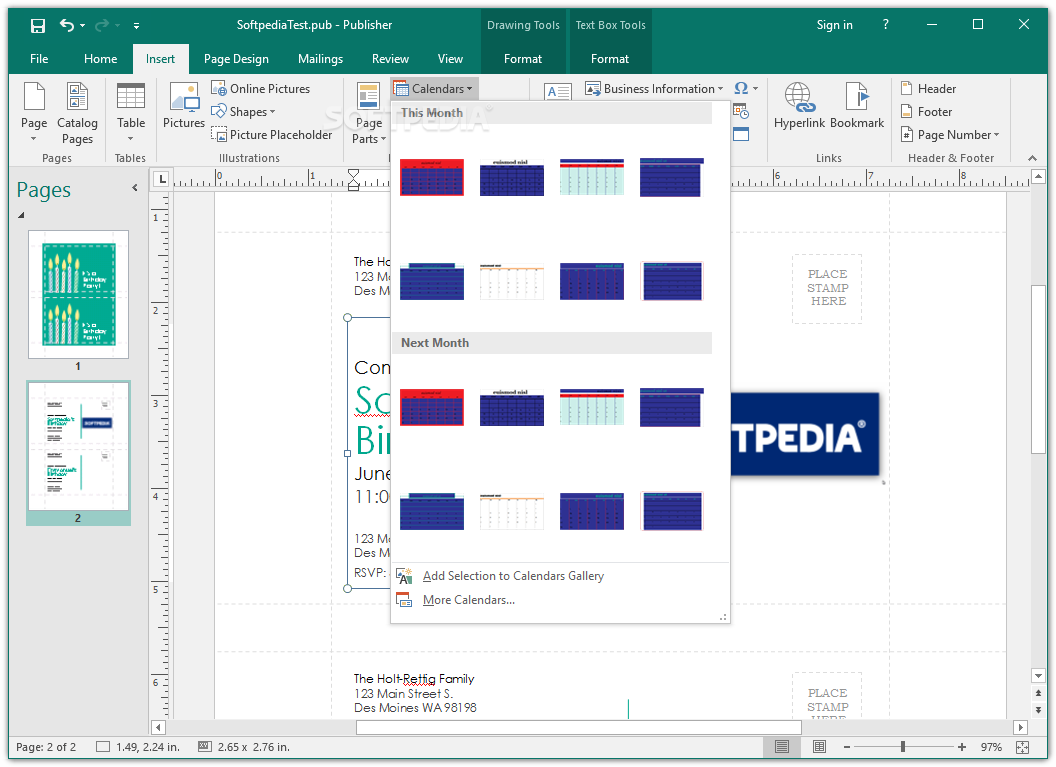The height and width of the screenshot is (767, 1056).
Task: Insert Date and Time icon
Action: [x=741, y=111]
